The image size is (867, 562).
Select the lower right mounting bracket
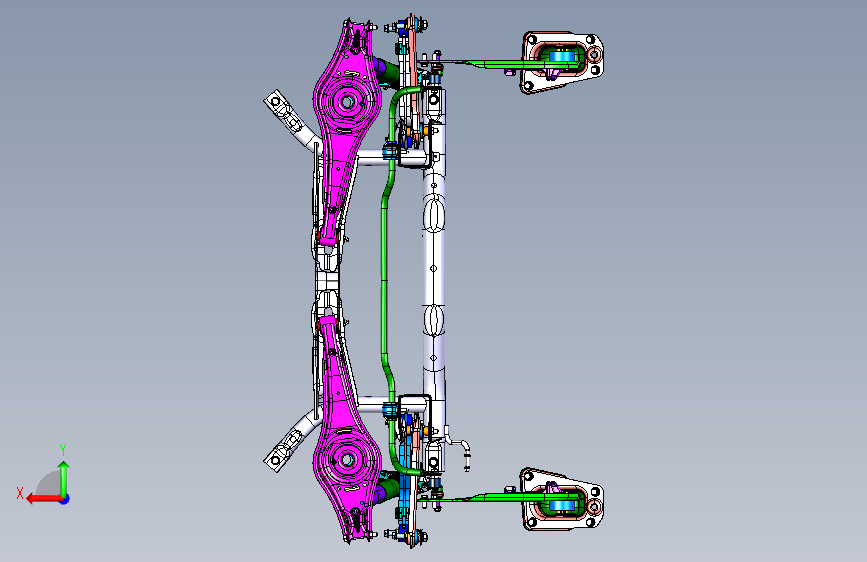[x=561, y=499]
